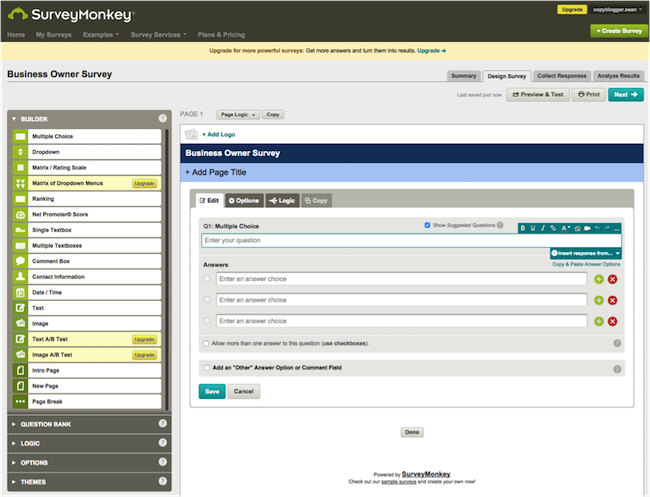Click the insert link icon in question toolbar
The height and width of the screenshot is (497, 650).
click(x=552, y=228)
